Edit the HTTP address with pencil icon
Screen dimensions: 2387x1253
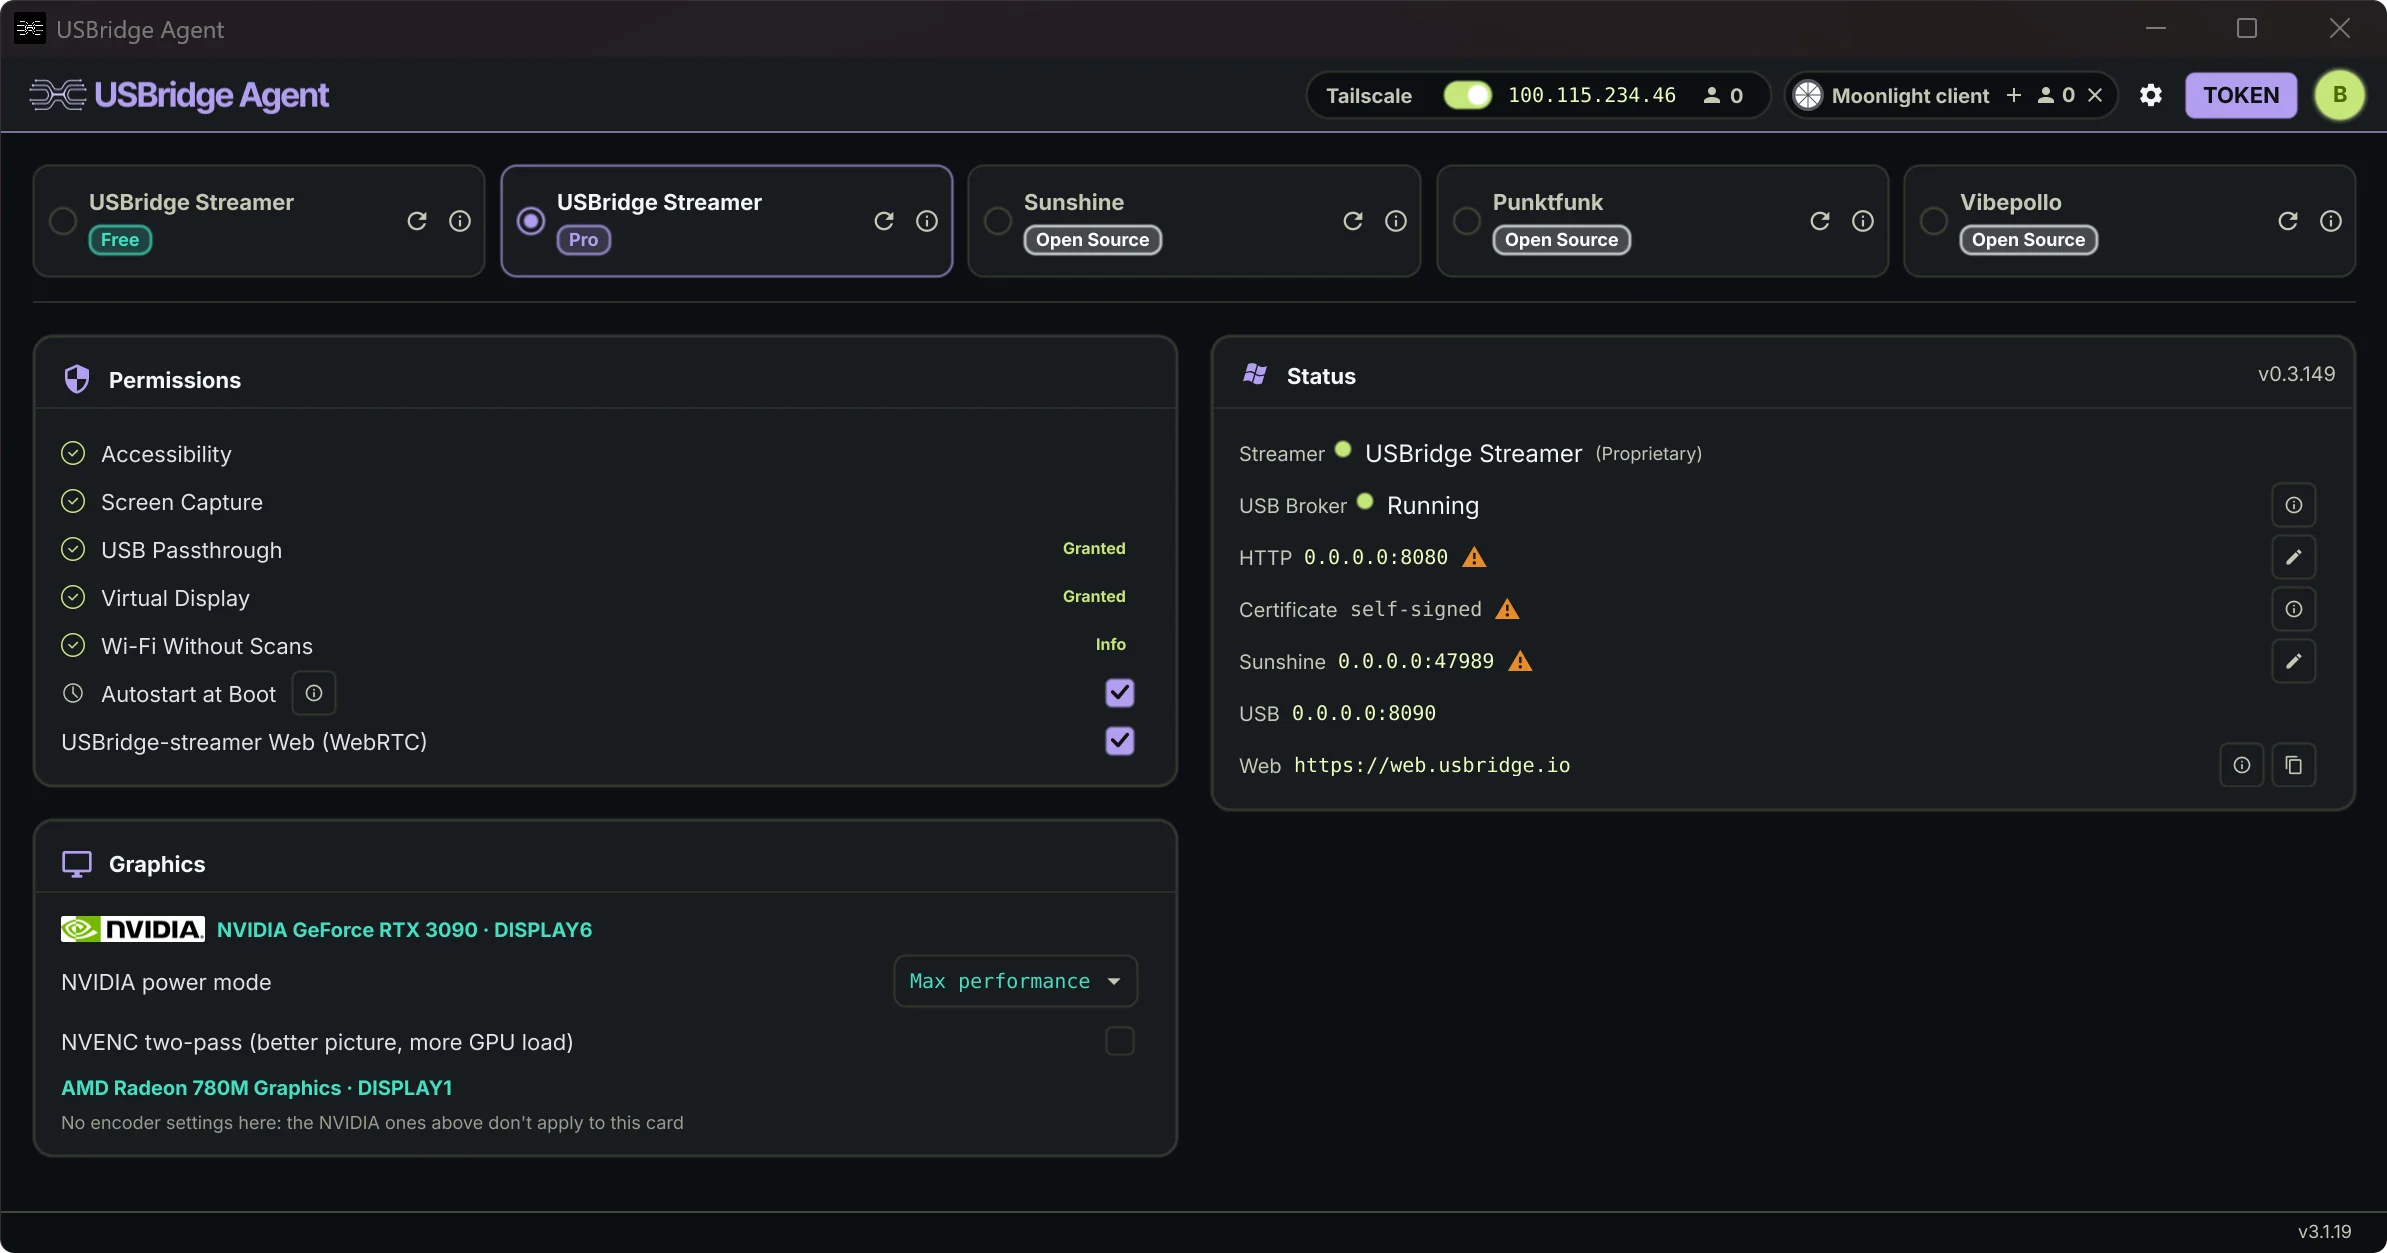coord(2294,557)
